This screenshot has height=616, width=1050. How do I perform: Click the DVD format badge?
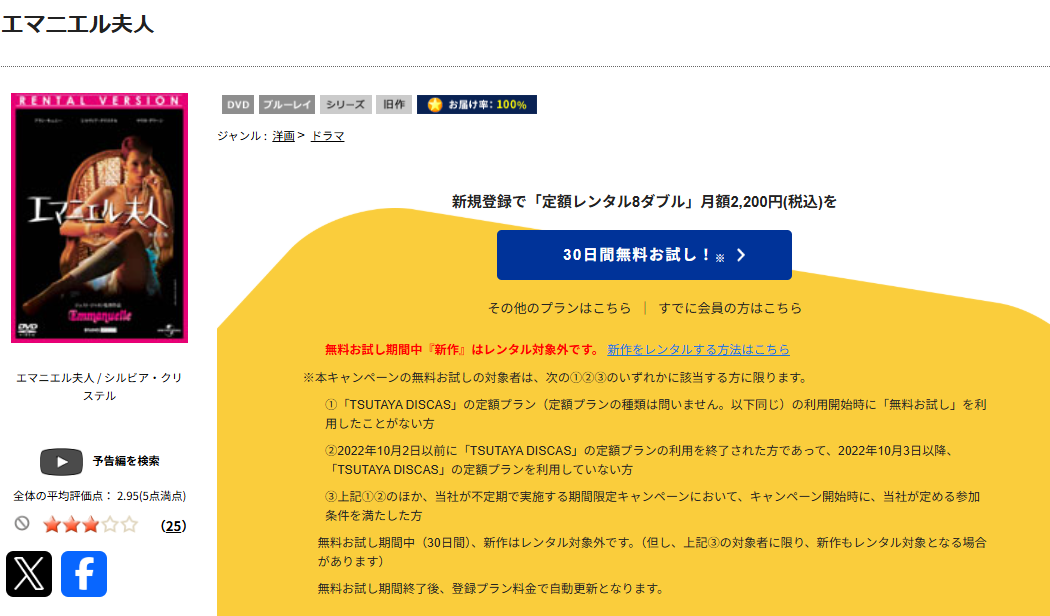238,104
